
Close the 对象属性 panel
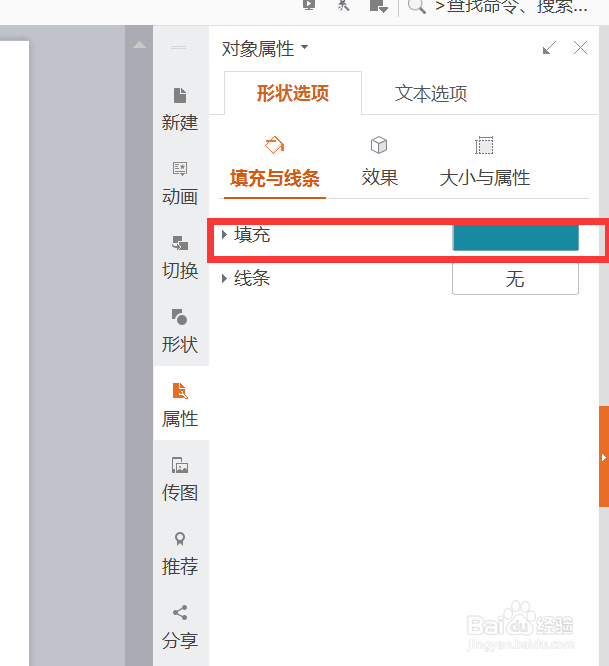click(x=581, y=48)
